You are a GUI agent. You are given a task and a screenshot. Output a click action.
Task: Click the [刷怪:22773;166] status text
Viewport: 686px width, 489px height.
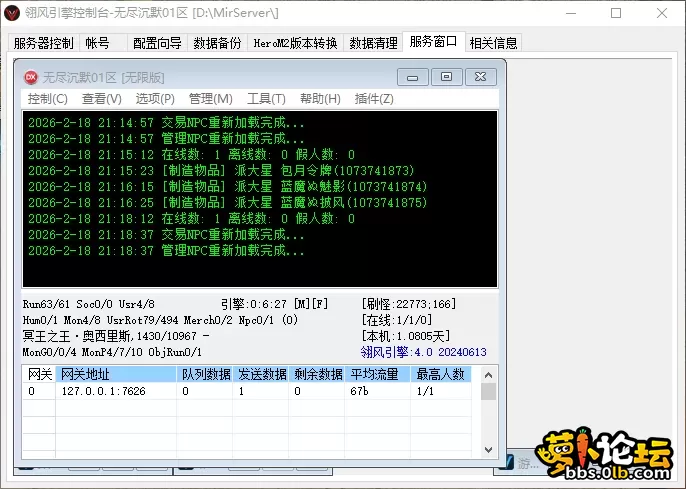pyautogui.click(x=409, y=304)
